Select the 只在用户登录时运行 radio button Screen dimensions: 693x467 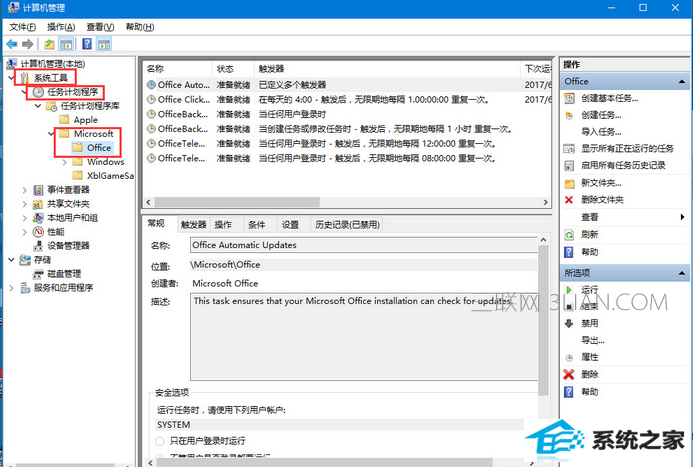(160, 441)
